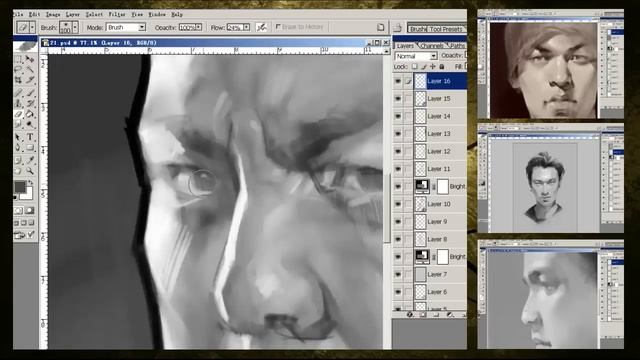
Task: Select the Paint Bucket tool
Action: coord(30,114)
